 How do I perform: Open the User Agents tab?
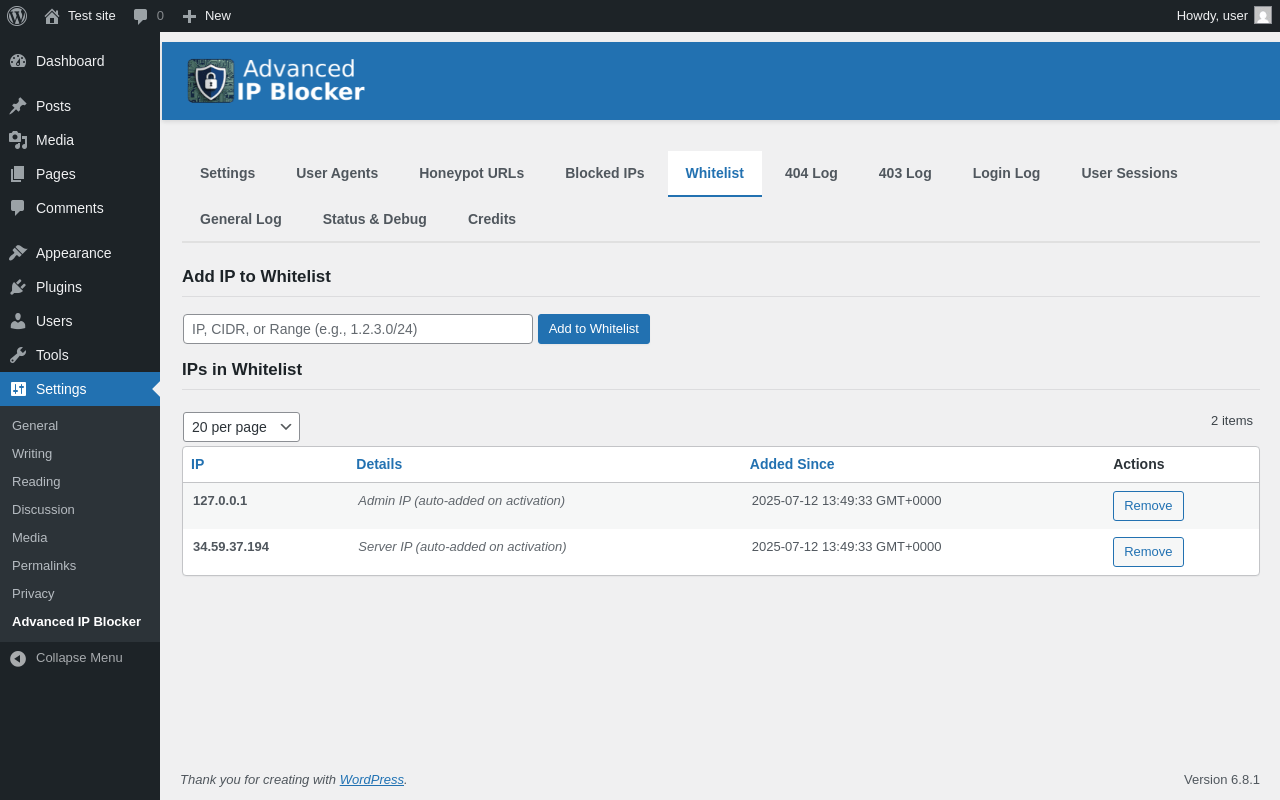337,173
